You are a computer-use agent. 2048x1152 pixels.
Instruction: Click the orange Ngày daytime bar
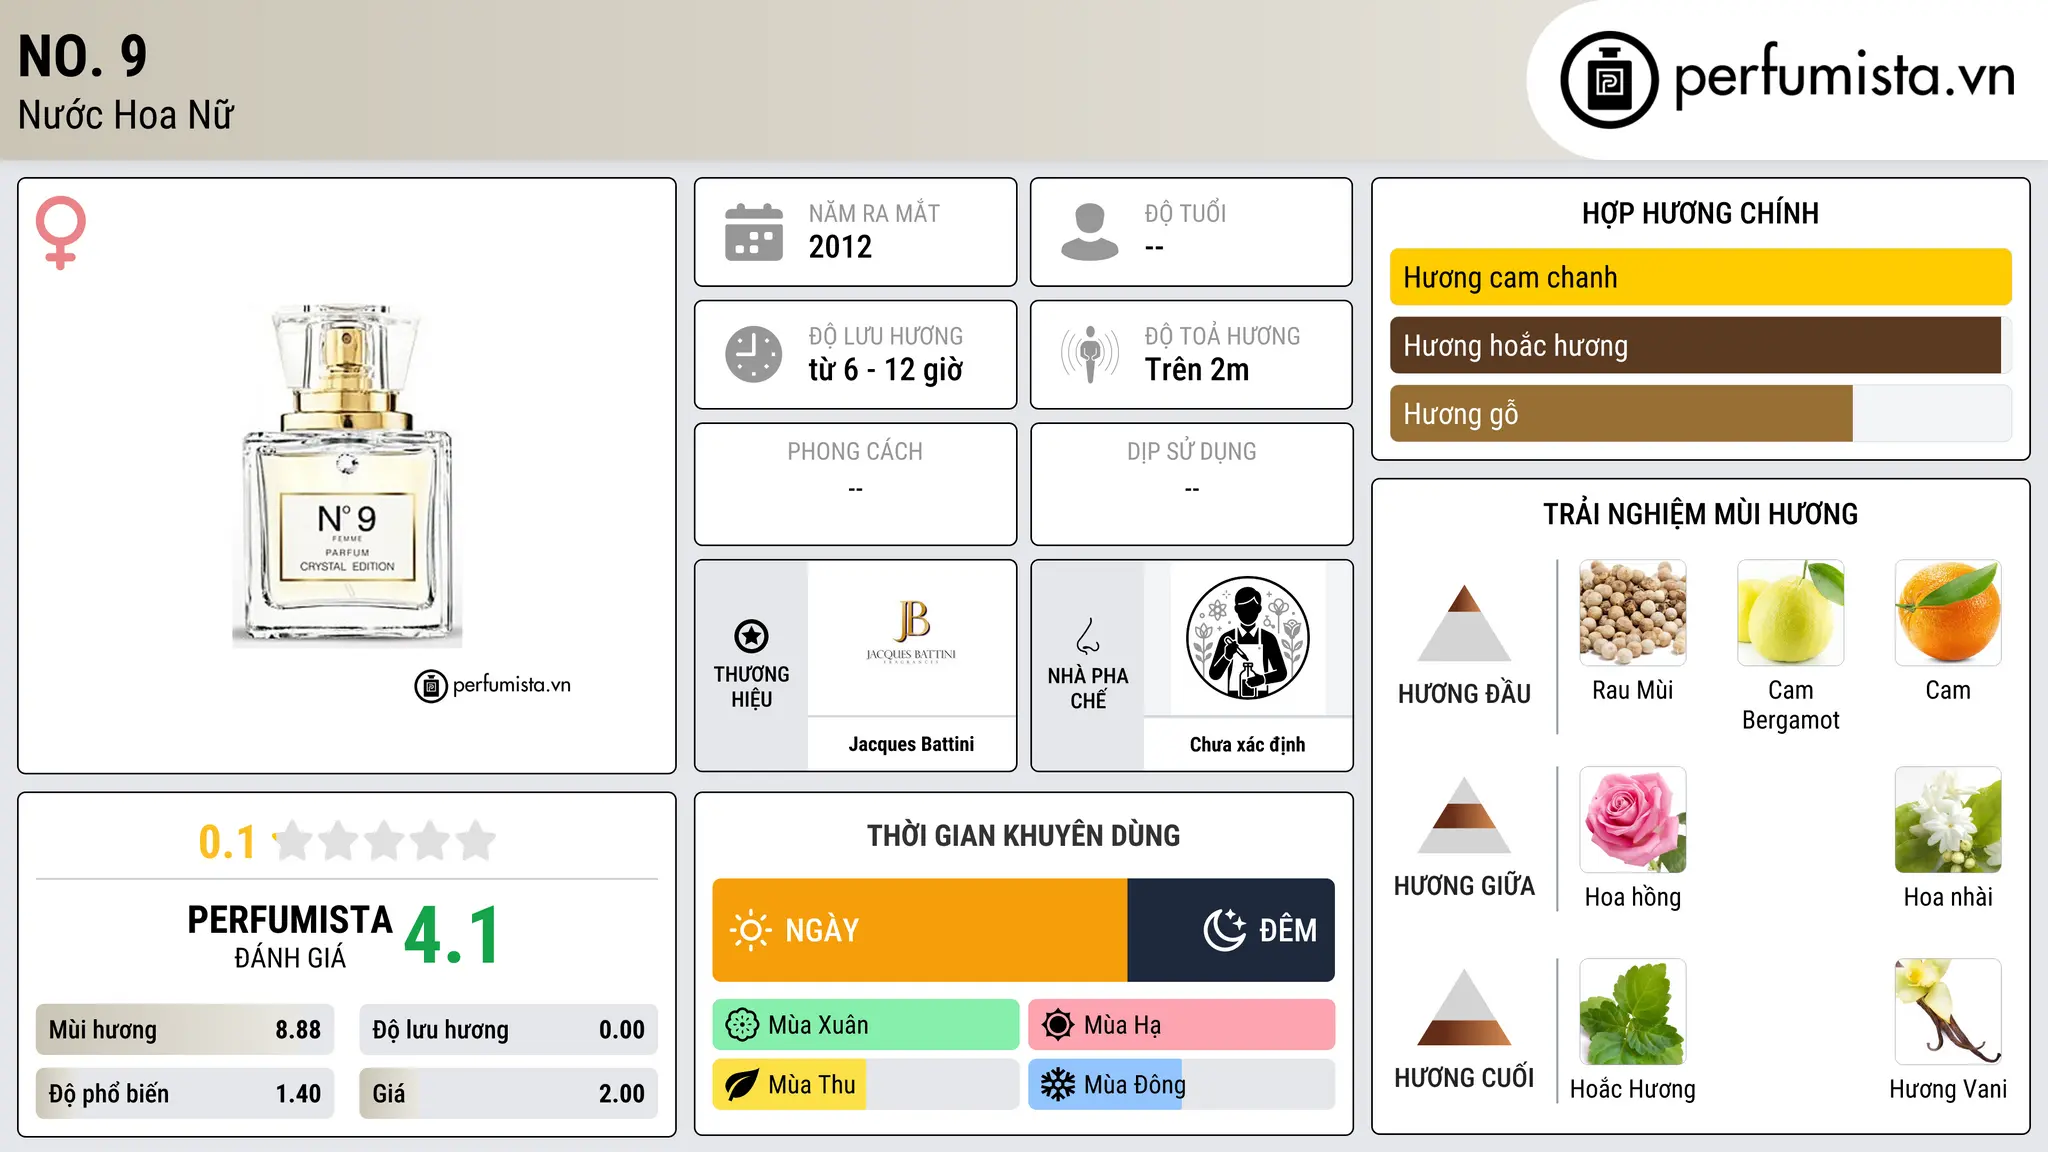click(920, 930)
